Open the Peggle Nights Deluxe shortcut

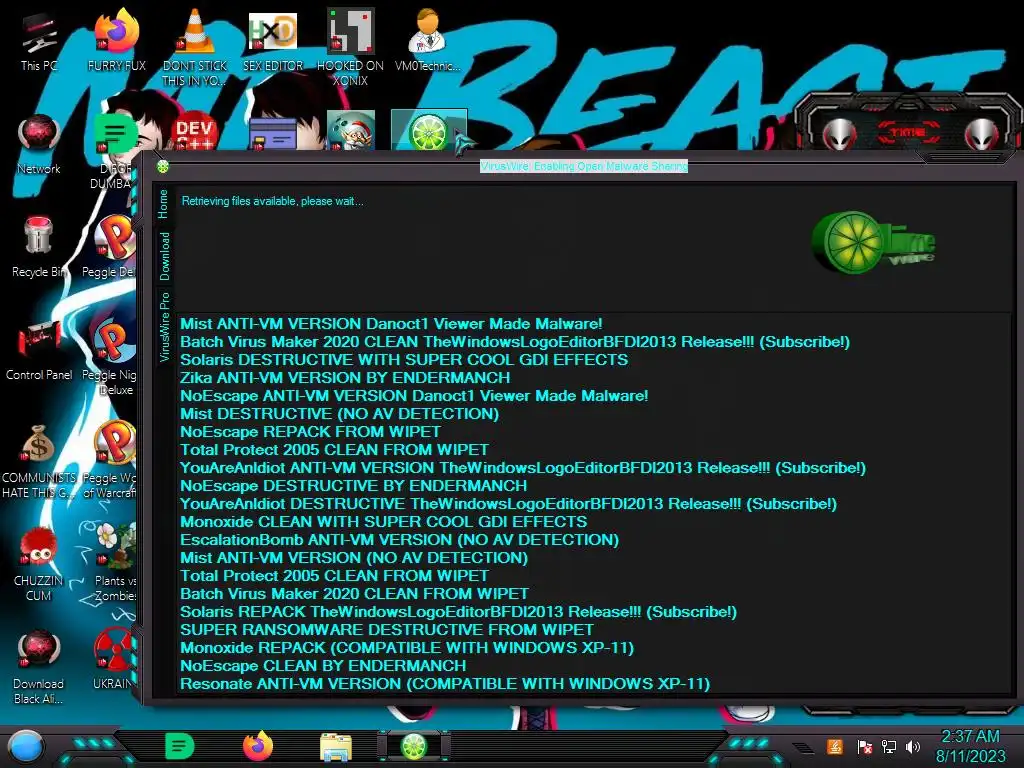(112, 342)
